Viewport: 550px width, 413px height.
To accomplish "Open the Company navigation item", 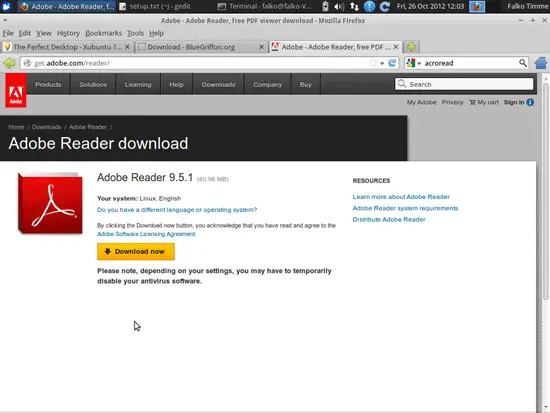I will tap(268, 85).
